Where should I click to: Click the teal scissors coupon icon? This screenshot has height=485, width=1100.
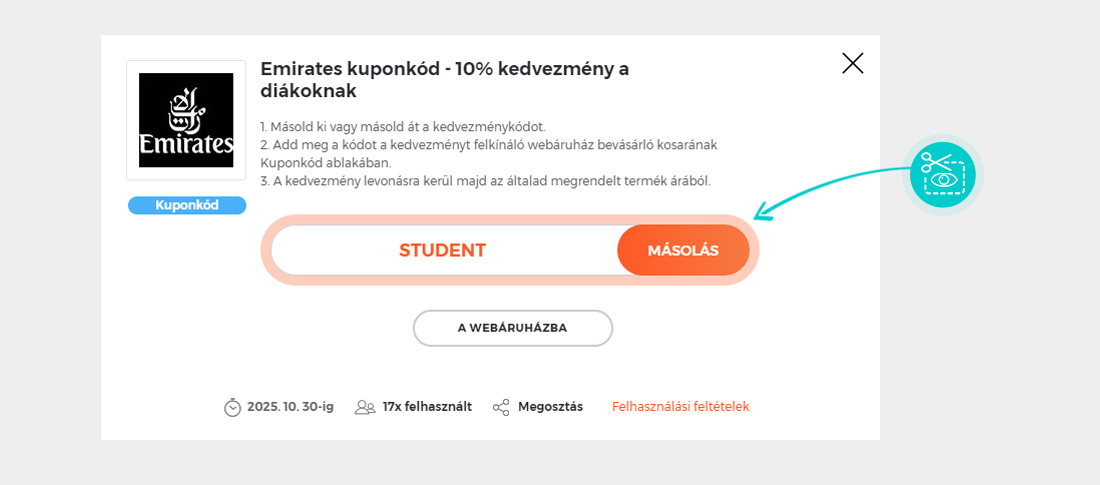coord(942,174)
